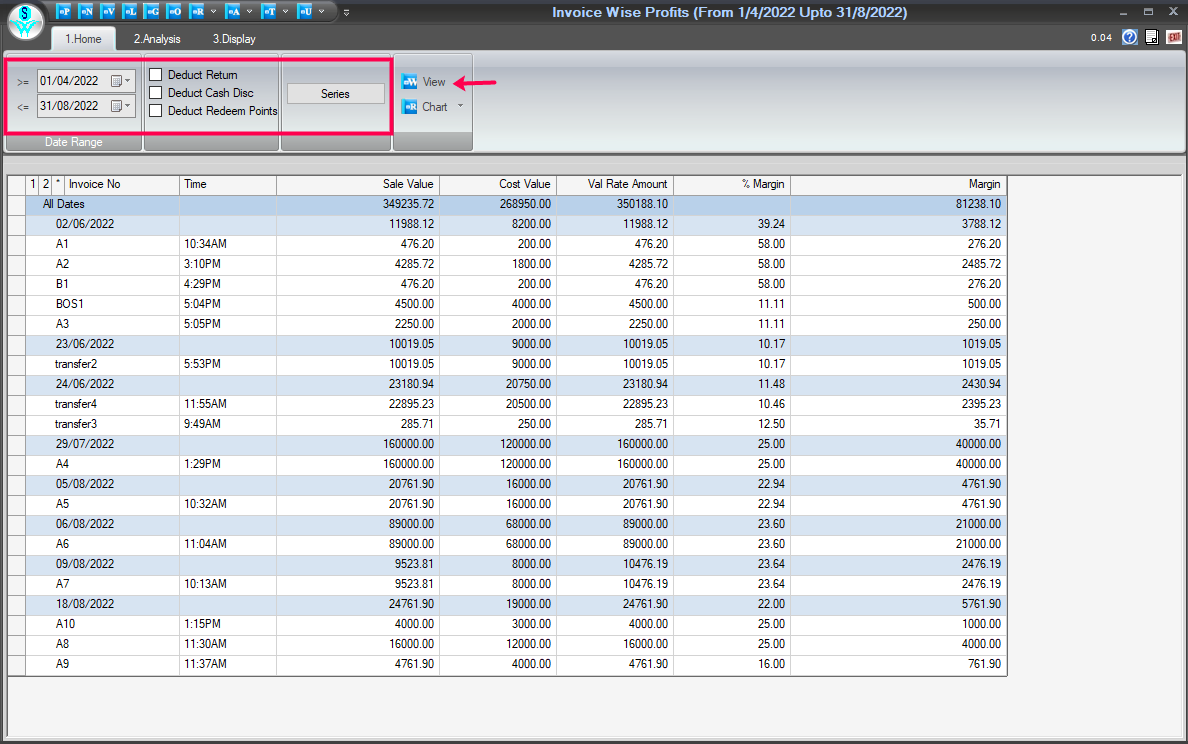1188x744 pixels.
Task: Click the 'N' quick access toolbar icon
Action: point(86,12)
